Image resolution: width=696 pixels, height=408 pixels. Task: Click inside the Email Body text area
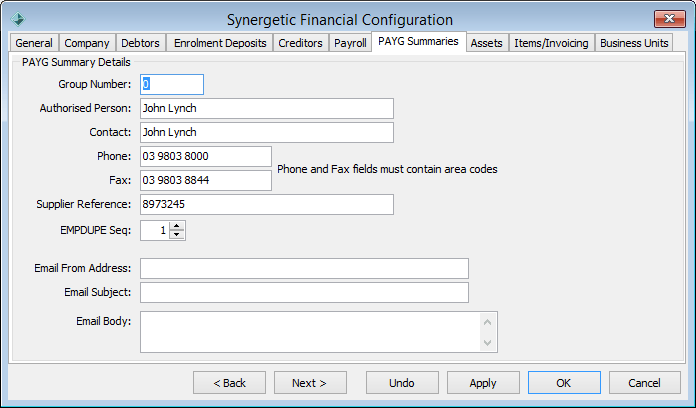310,332
